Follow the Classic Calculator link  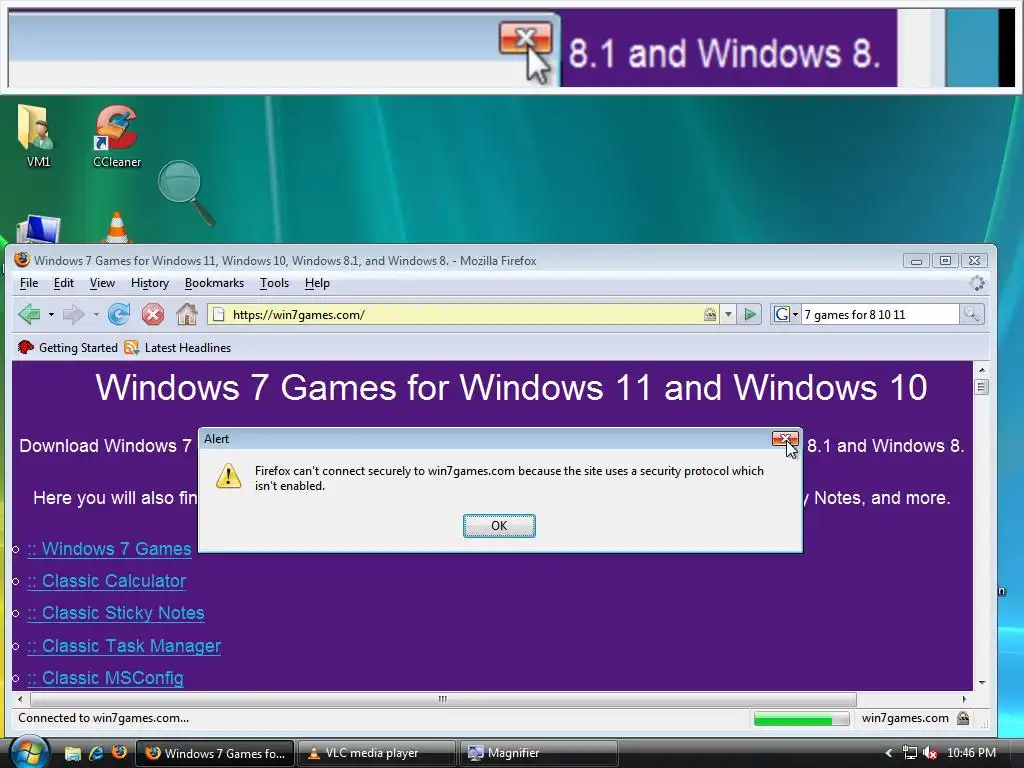tap(107, 581)
